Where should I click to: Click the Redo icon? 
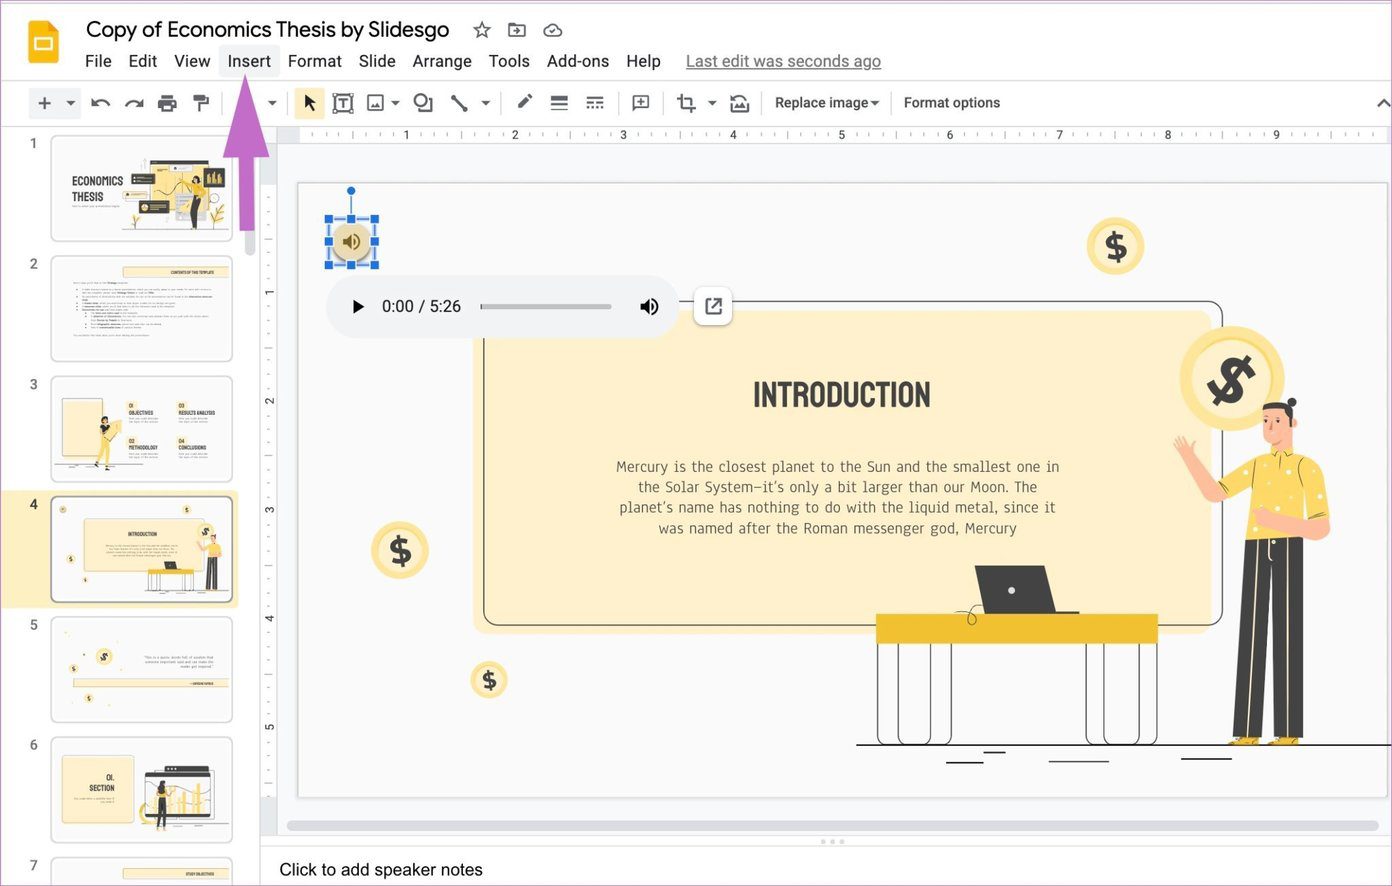coord(133,103)
